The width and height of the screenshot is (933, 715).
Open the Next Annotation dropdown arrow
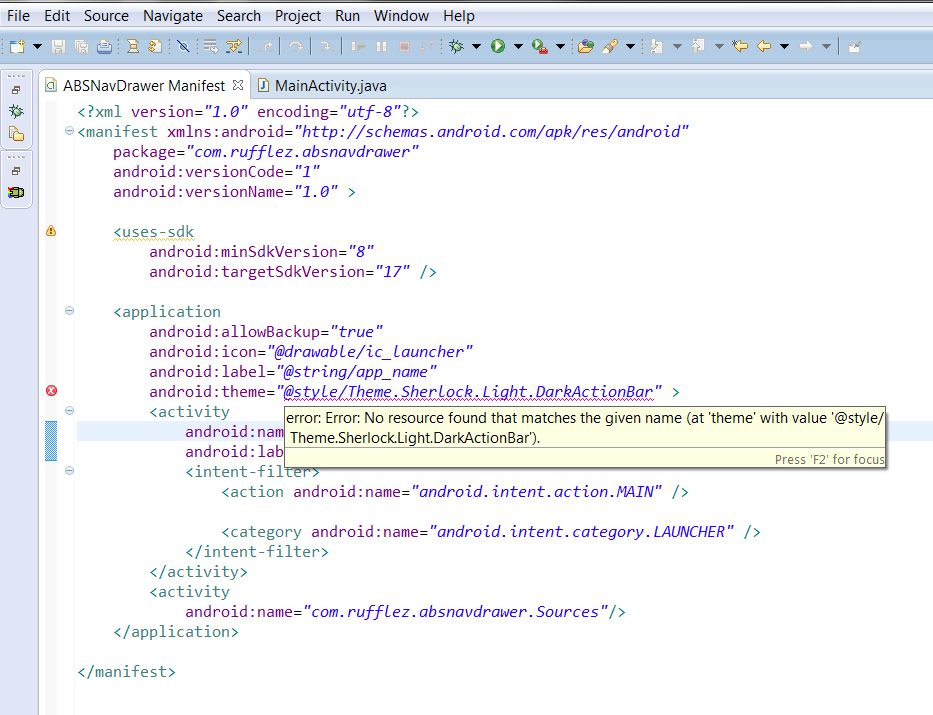677,46
